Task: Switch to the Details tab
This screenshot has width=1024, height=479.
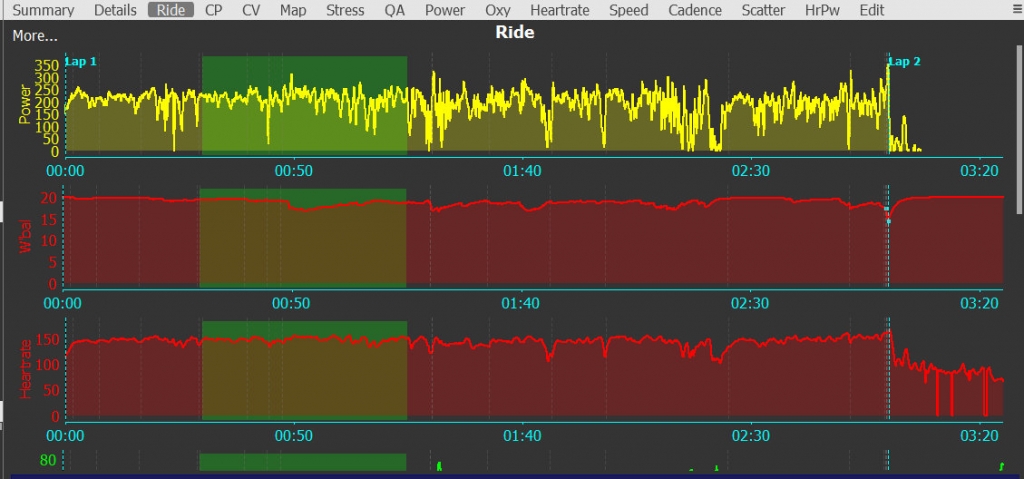Action: tap(115, 10)
